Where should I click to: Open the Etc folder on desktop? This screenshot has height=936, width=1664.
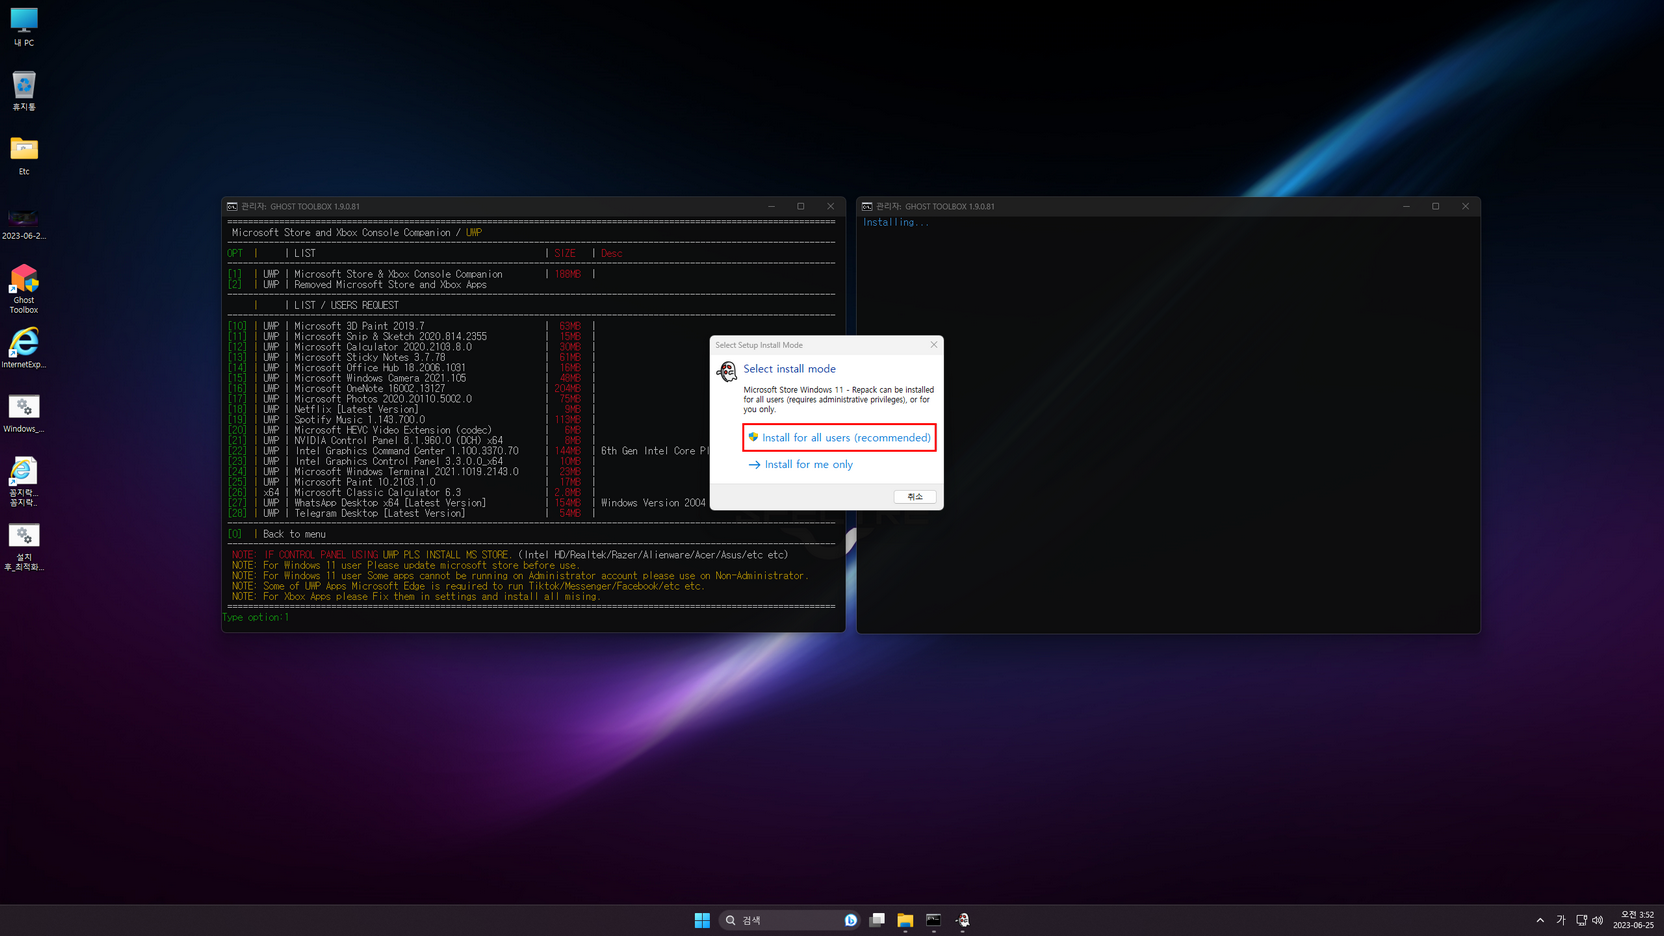pyautogui.click(x=24, y=155)
